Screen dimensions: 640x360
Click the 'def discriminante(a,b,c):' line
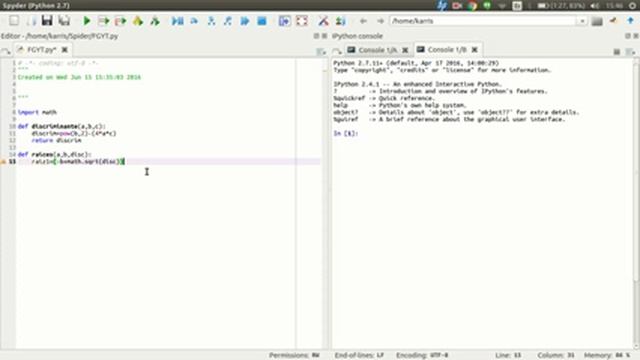[62, 127]
